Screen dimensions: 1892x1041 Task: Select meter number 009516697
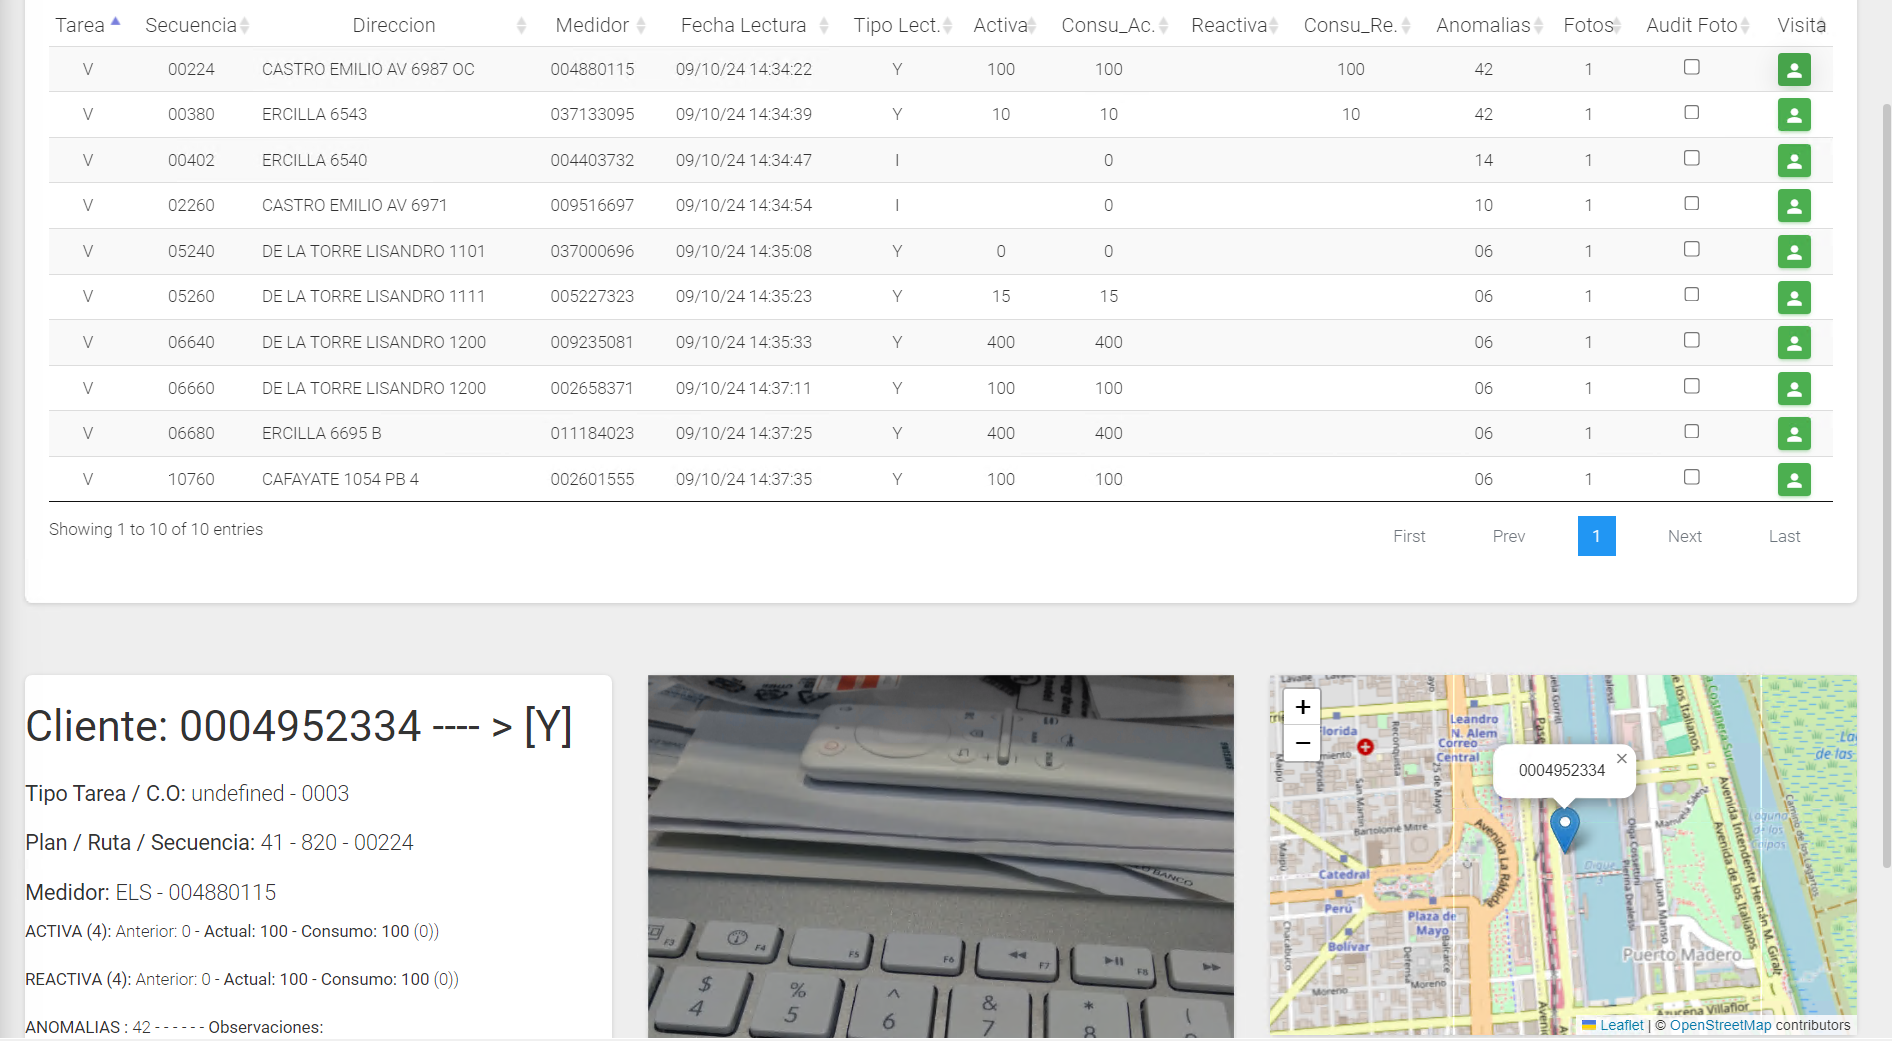(x=592, y=205)
